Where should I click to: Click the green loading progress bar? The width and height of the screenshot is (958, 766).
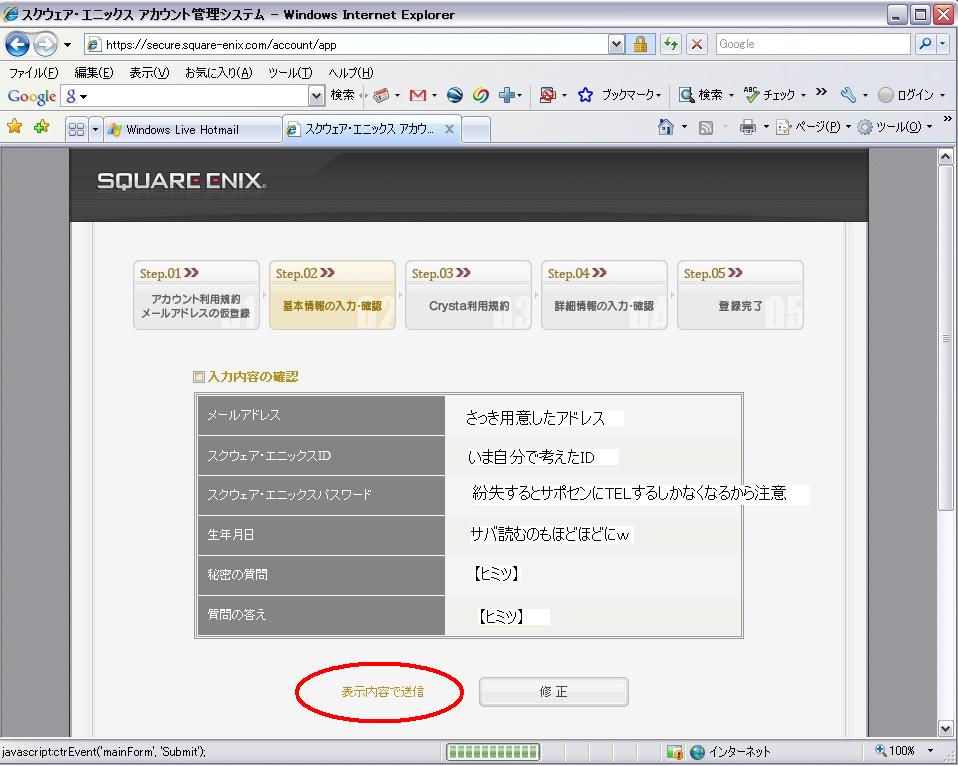coord(493,752)
